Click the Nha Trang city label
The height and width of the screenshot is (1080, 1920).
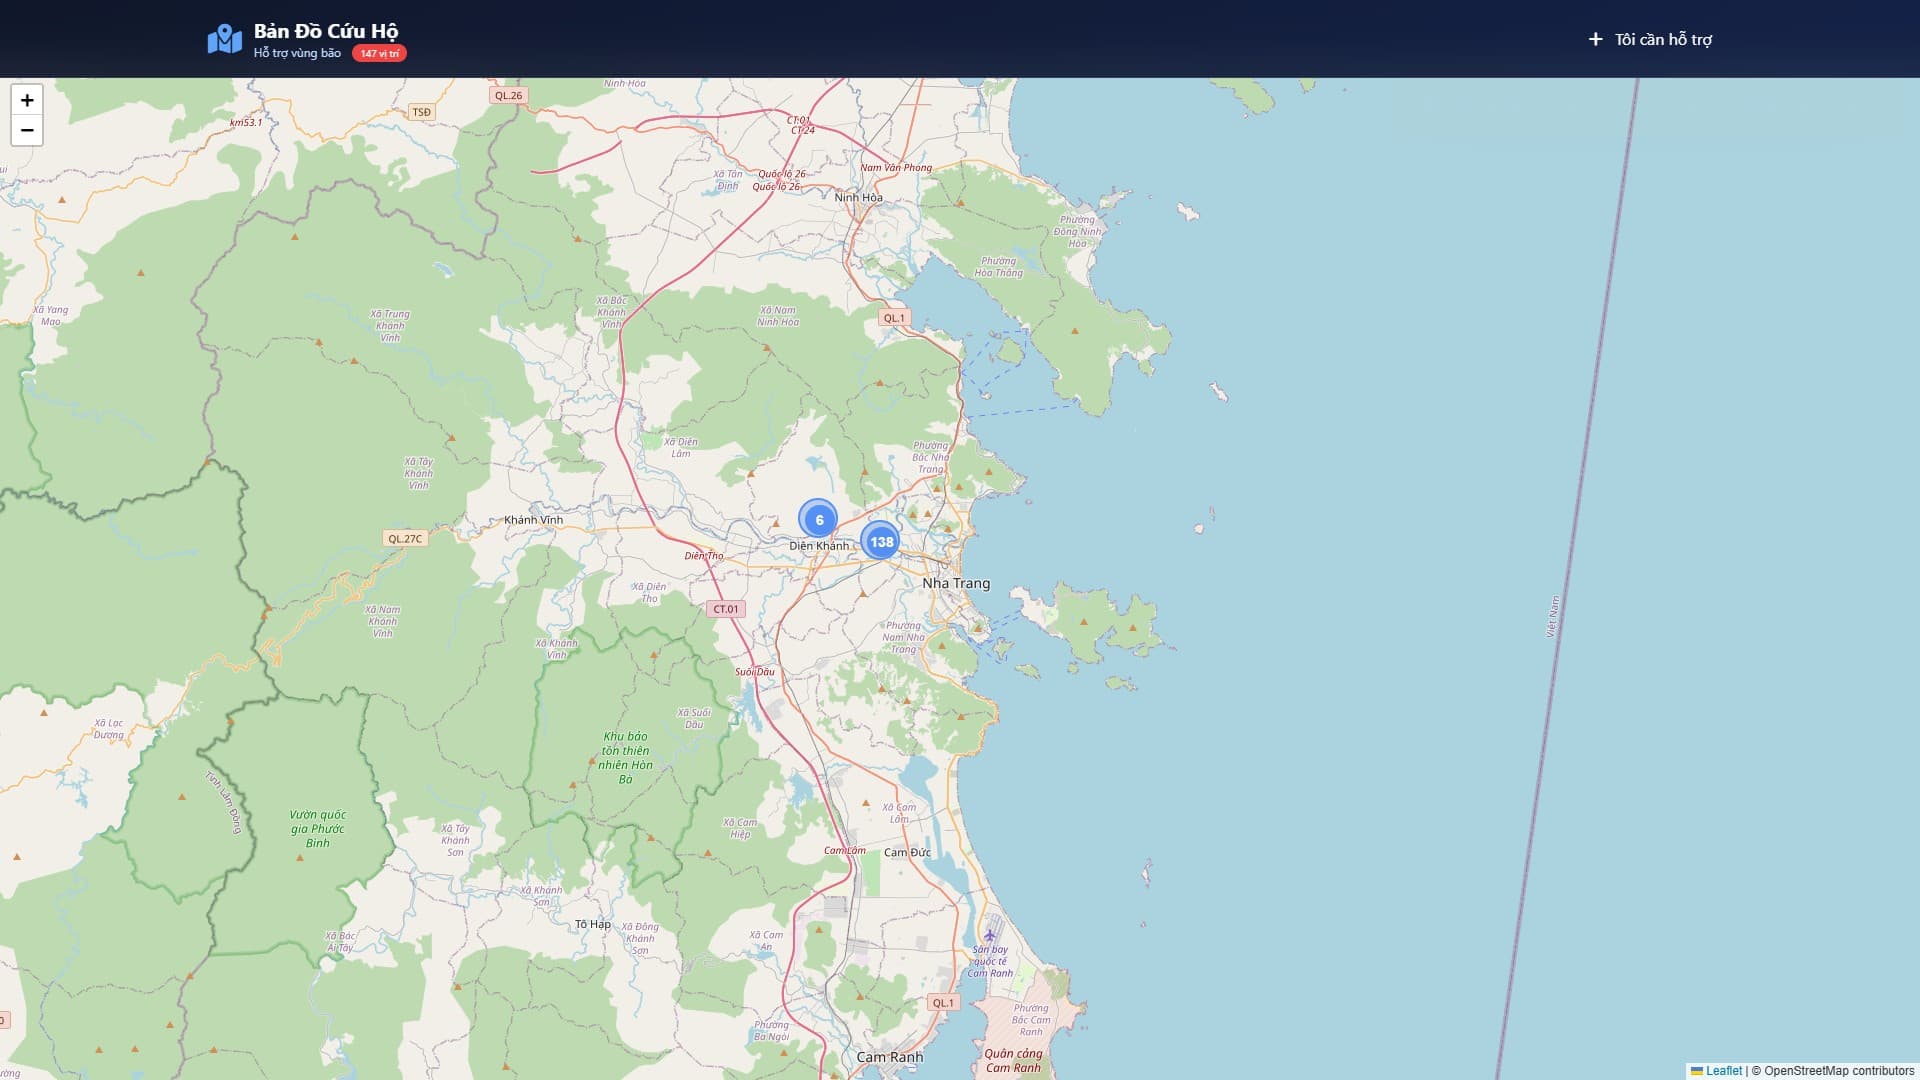coord(956,583)
